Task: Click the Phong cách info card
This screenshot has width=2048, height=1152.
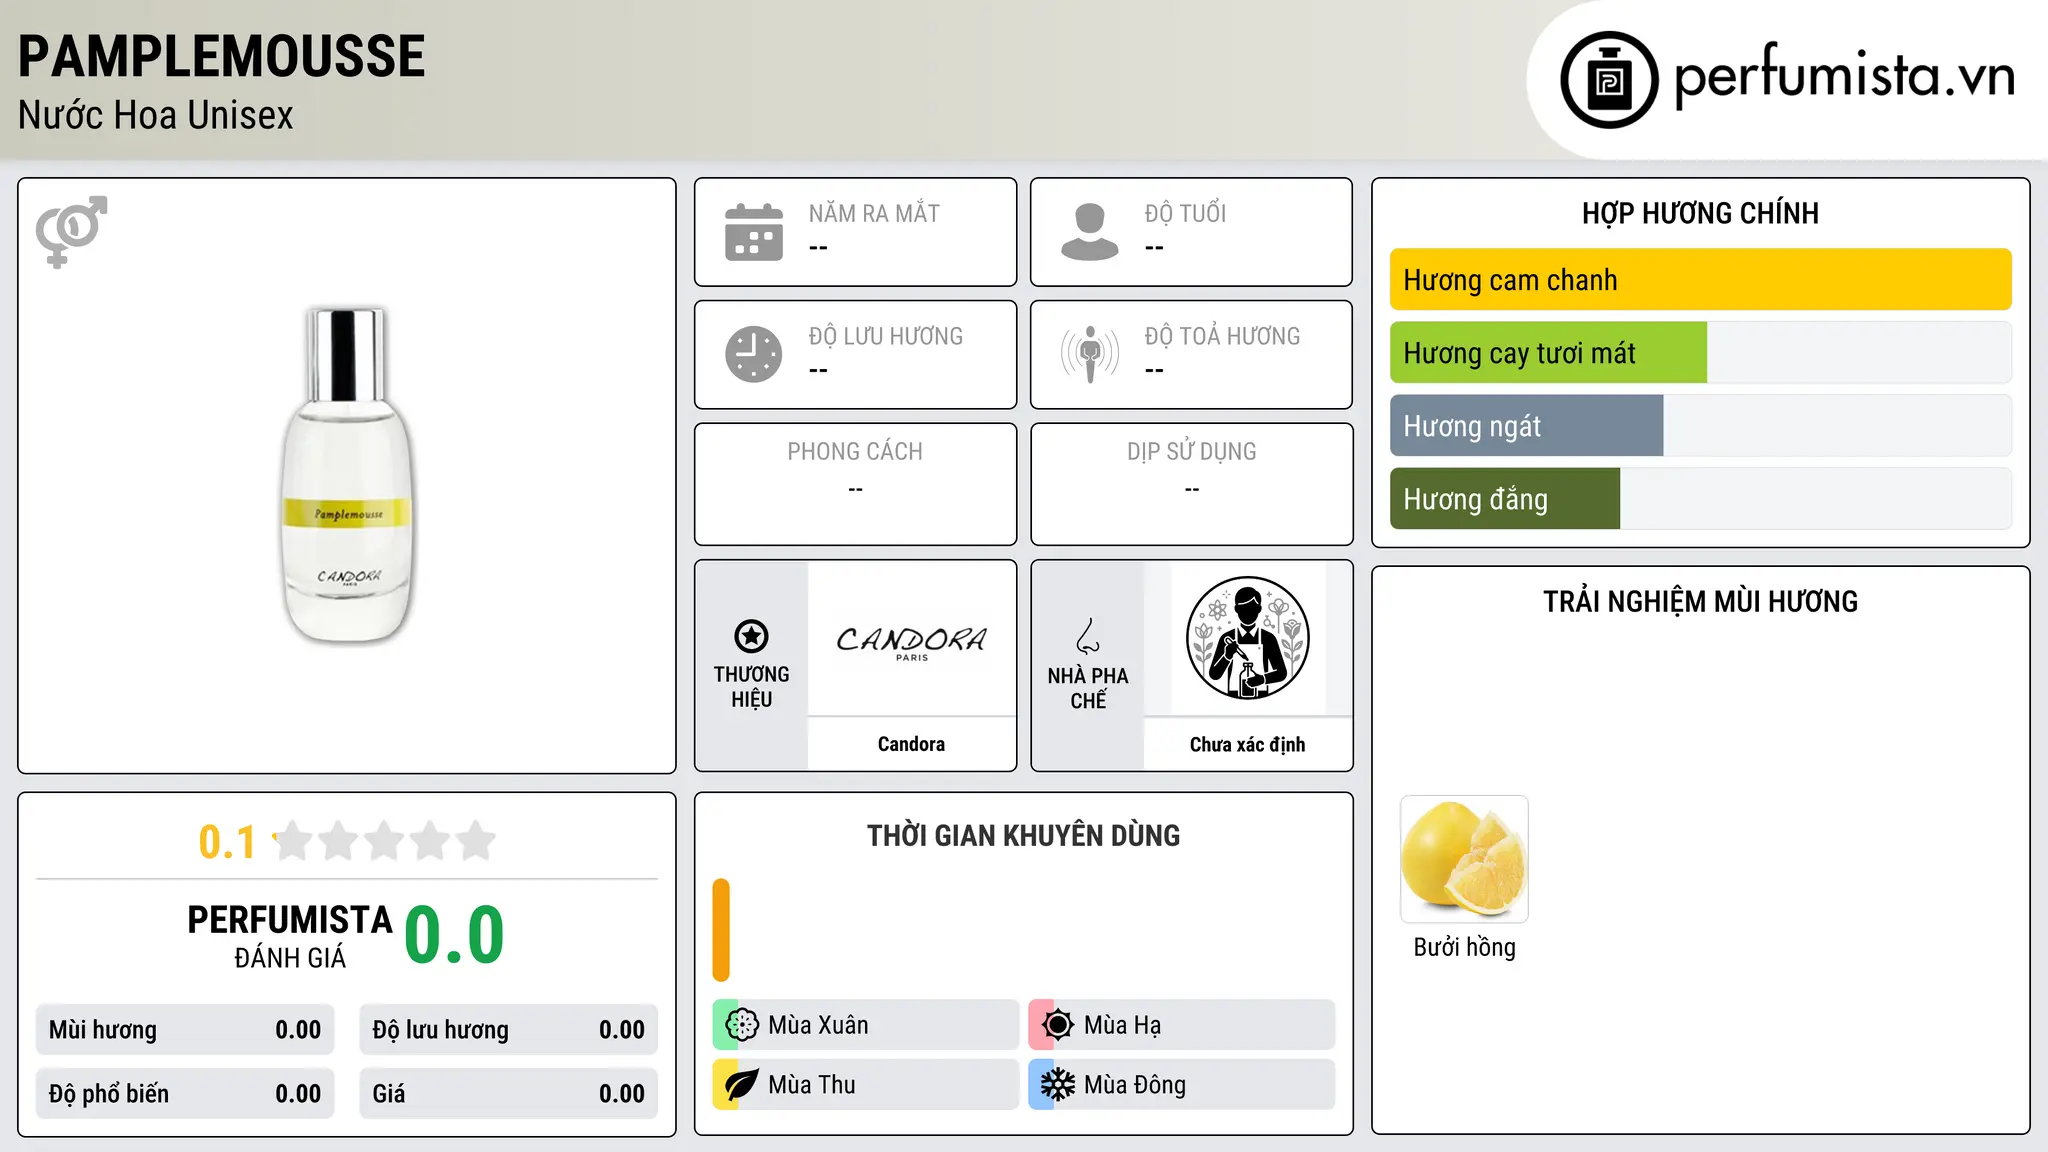Action: (x=855, y=484)
